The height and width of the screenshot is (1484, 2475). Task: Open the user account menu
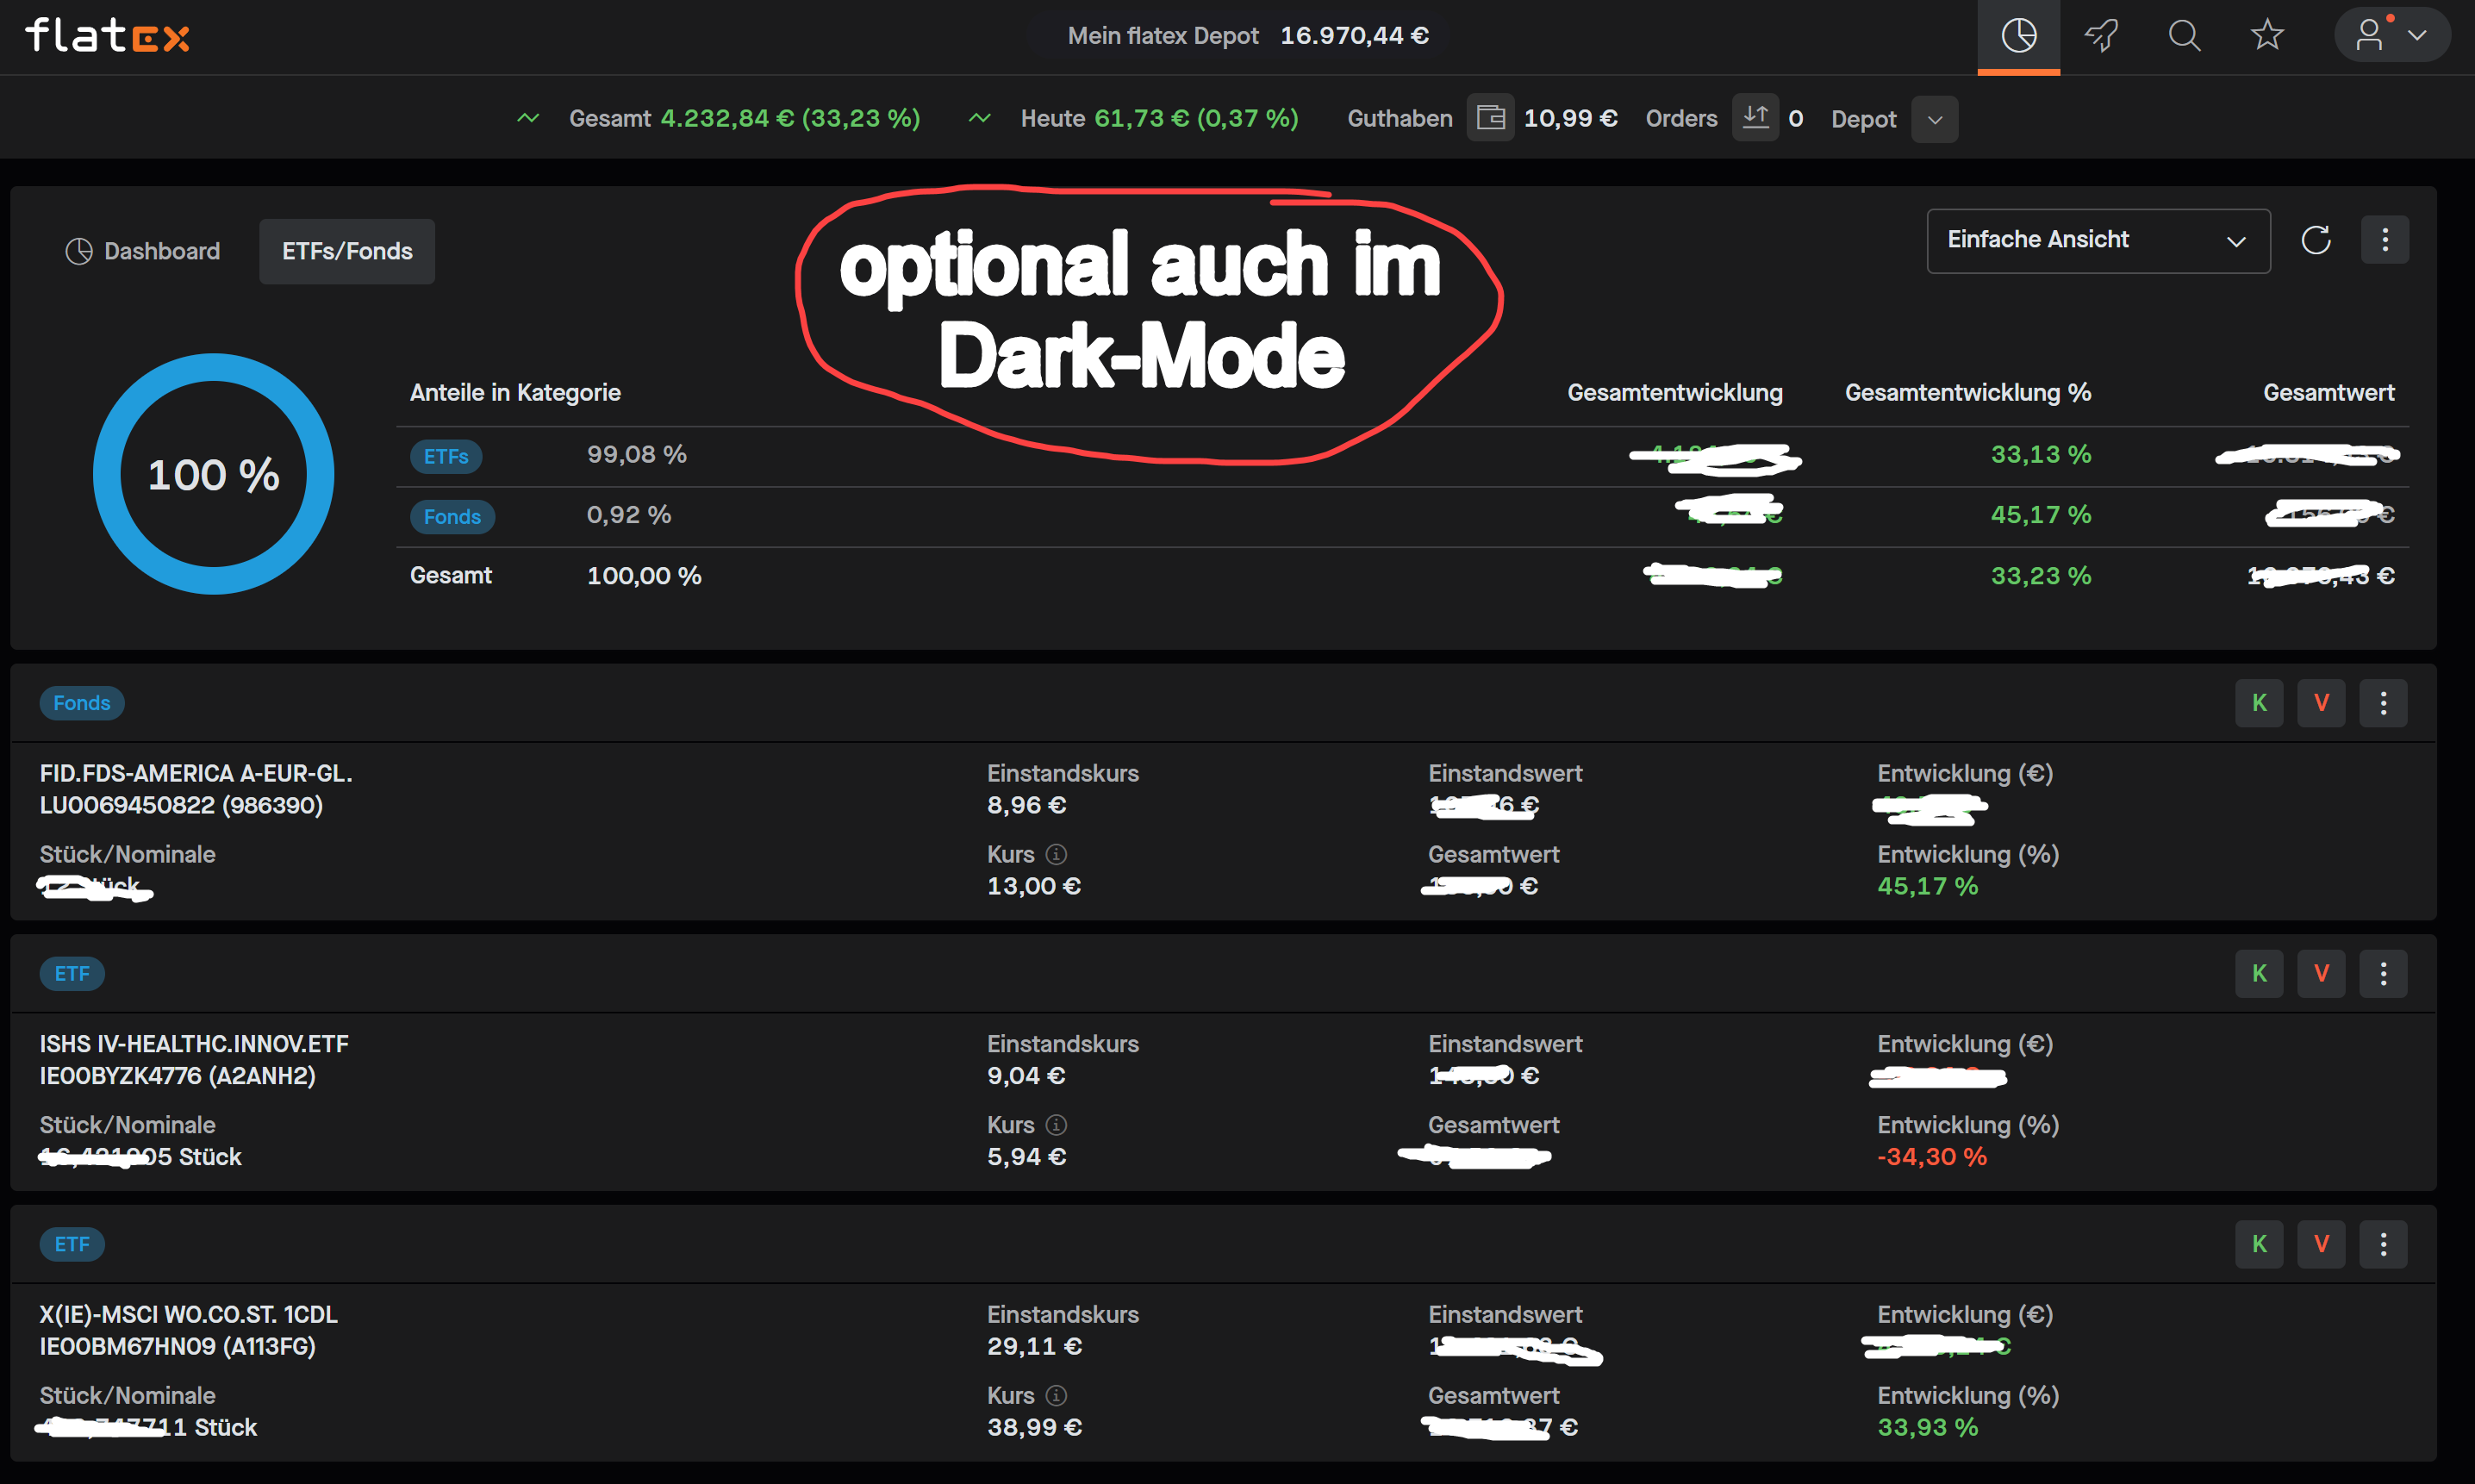(2391, 36)
